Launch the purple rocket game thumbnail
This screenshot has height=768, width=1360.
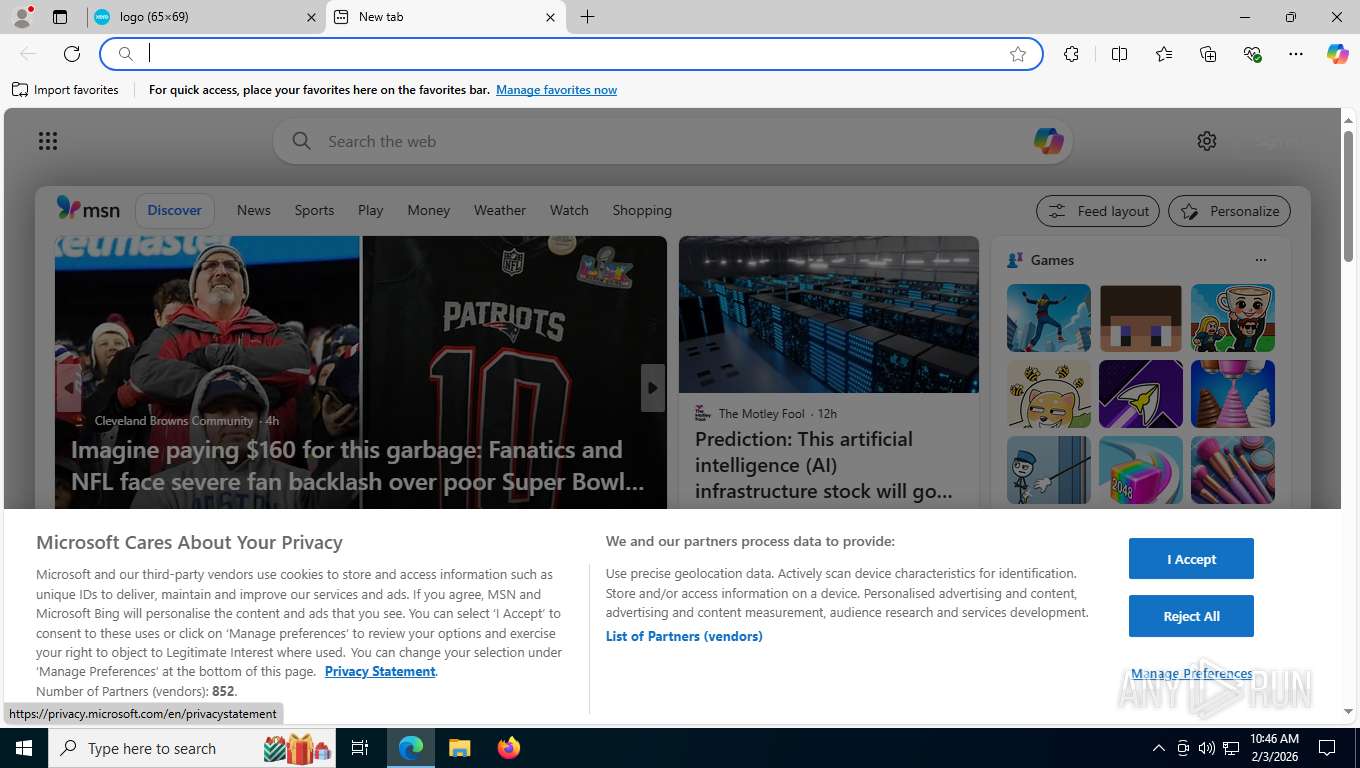1141,394
